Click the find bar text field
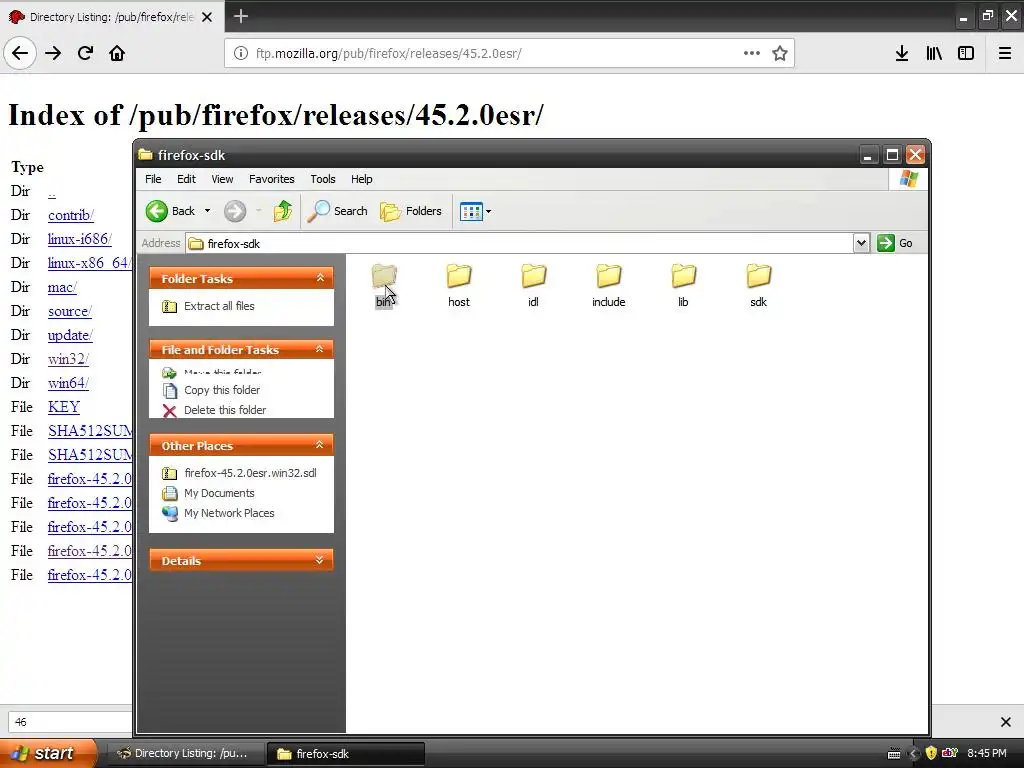The width and height of the screenshot is (1024, 768). point(70,722)
